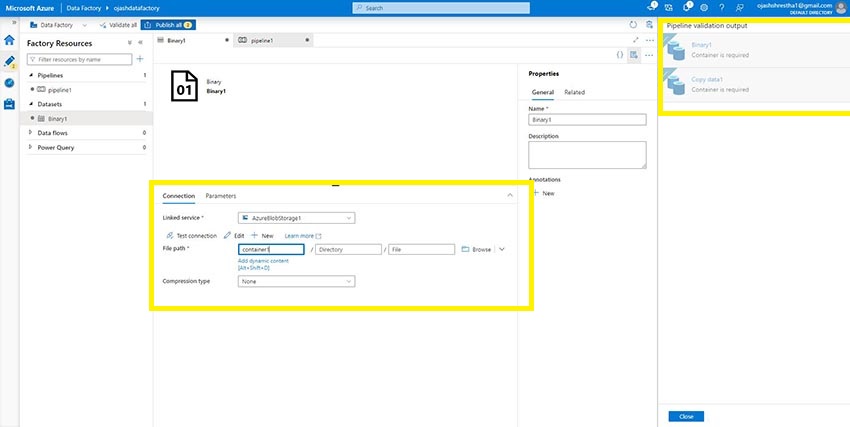Select pipeline1 in resource tree
The image size is (850, 427).
pyautogui.click(x=60, y=90)
